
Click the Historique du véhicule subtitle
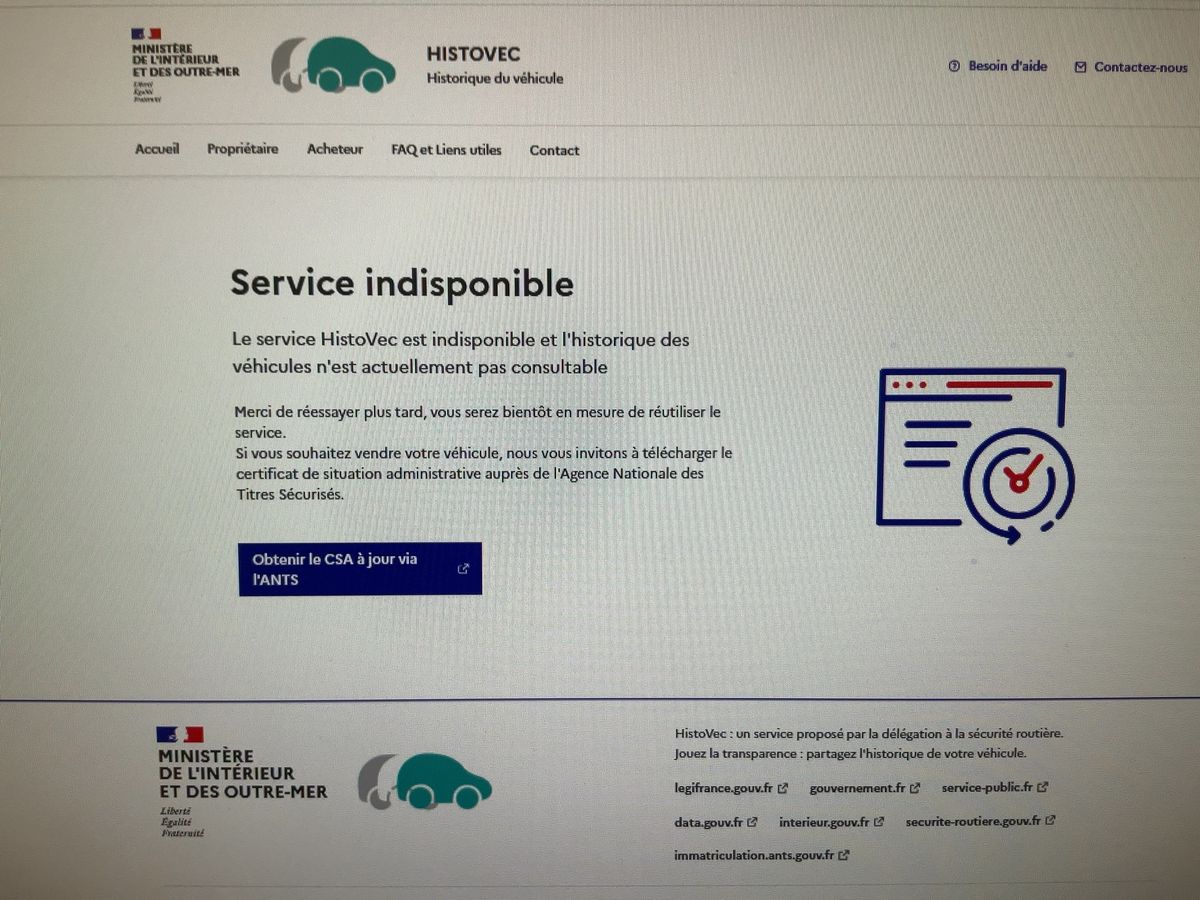[x=495, y=78]
